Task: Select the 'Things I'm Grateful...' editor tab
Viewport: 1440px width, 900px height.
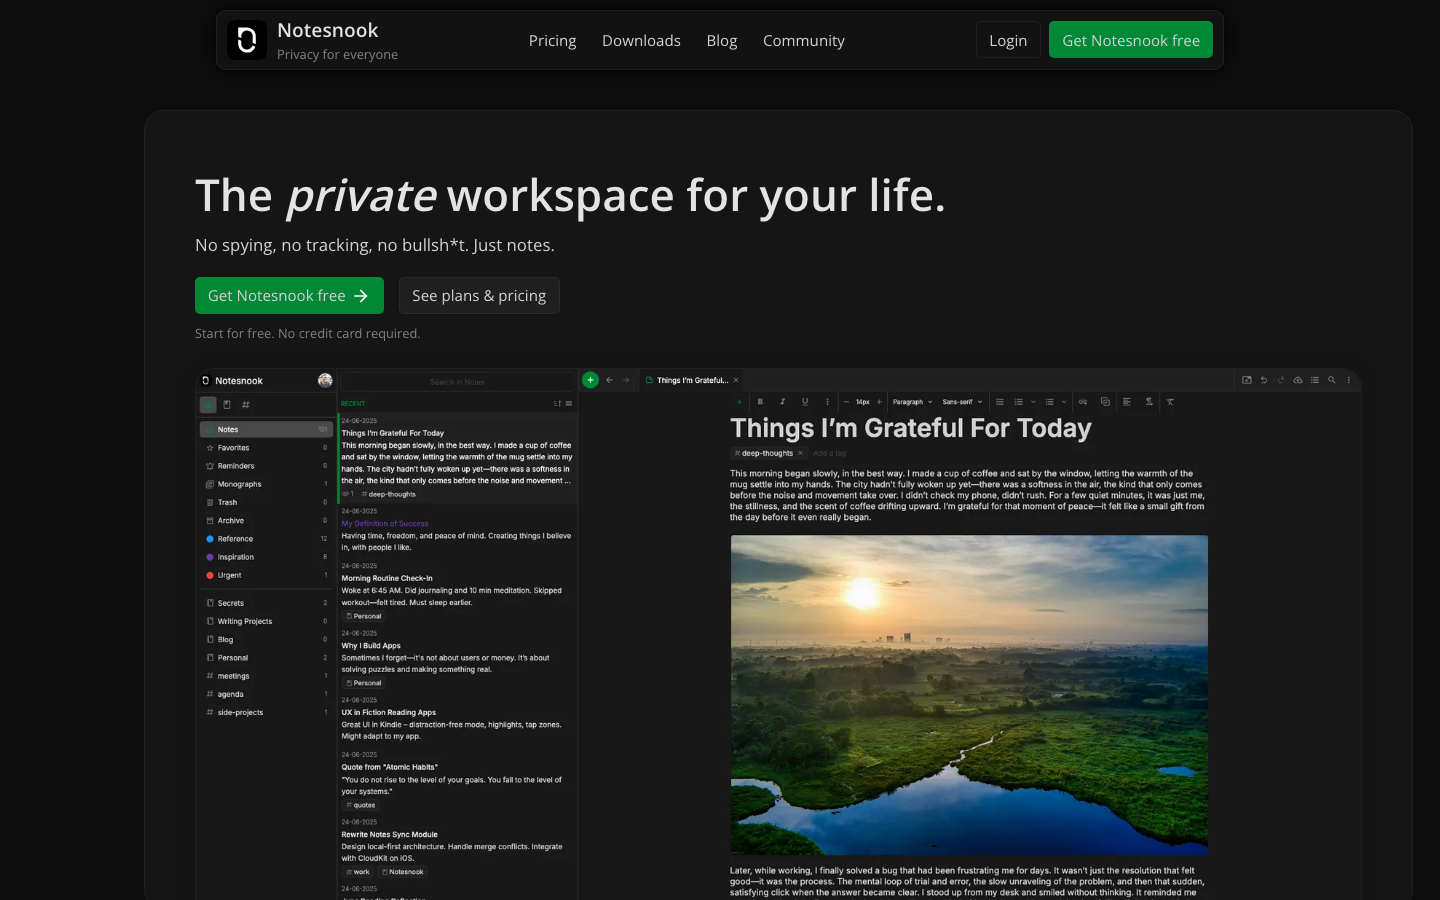Action: coord(692,380)
